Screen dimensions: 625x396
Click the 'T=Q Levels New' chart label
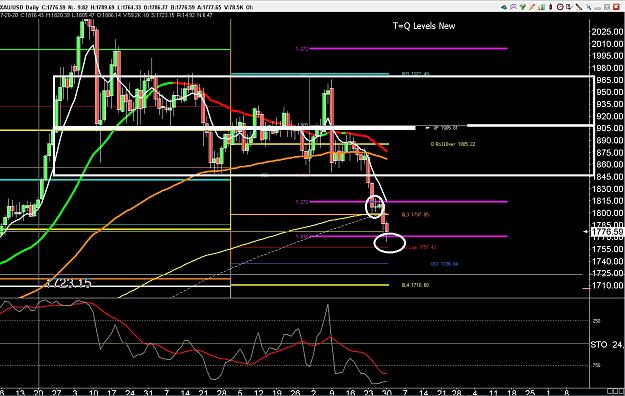[424, 26]
